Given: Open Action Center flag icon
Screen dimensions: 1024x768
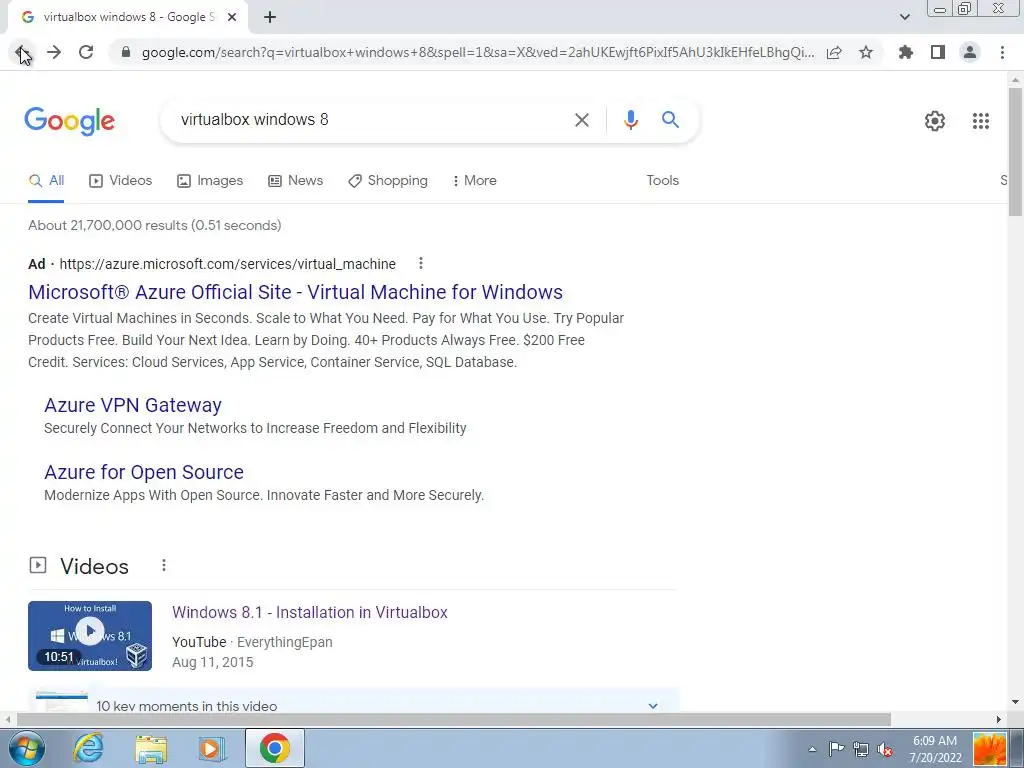Looking at the screenshot, I should (x=836, y=749).
